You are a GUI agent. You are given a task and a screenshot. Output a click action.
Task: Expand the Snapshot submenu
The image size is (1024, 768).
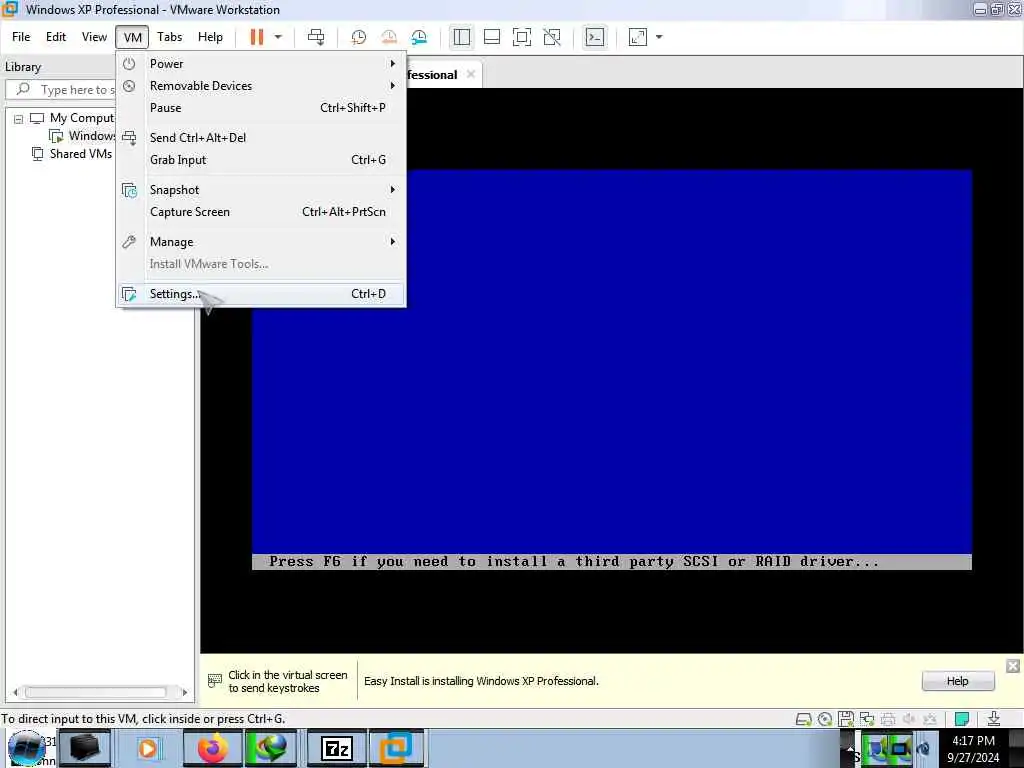click(x=261, y=190)
